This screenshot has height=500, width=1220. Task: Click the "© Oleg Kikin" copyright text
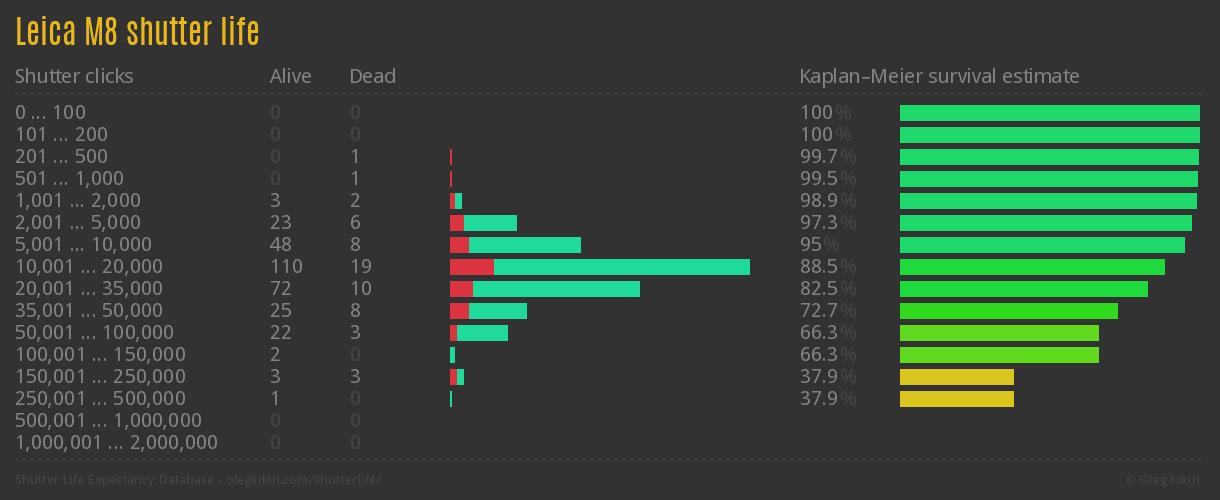click(1164, 480)
